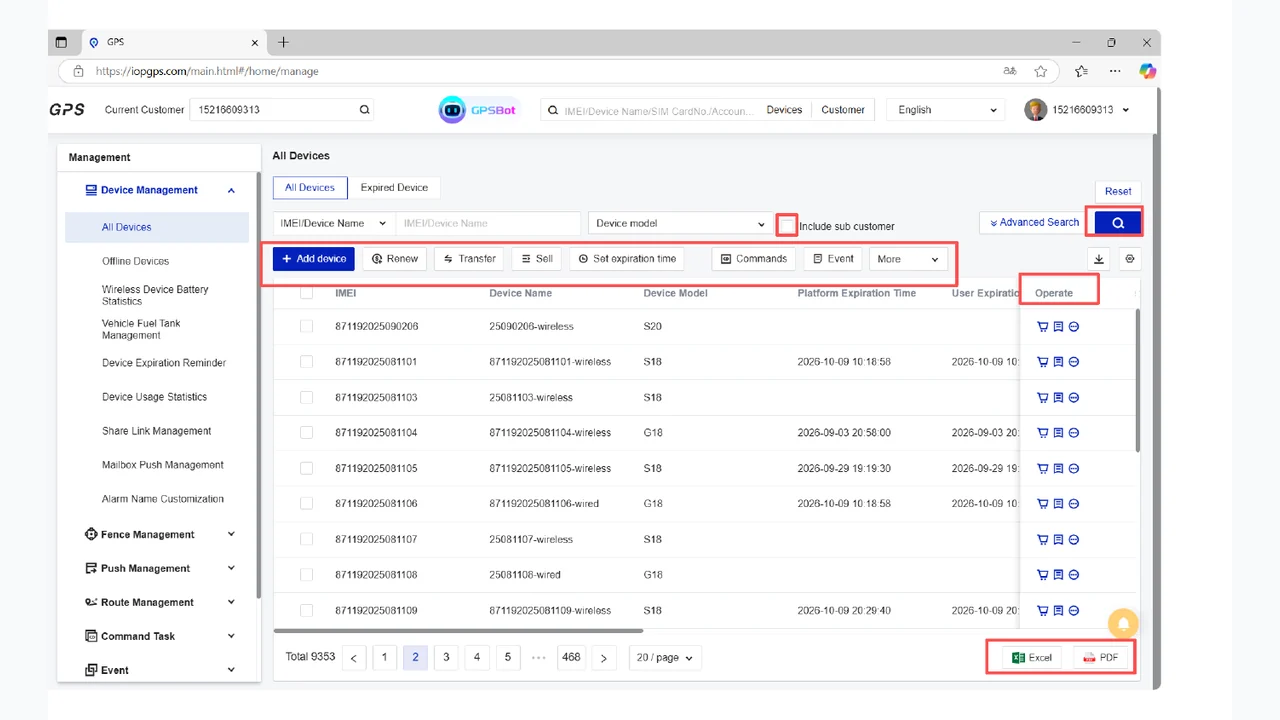The image size is (1280, 720).
Task: Open the column settings gear icon
Action: tap(1130, 259)
